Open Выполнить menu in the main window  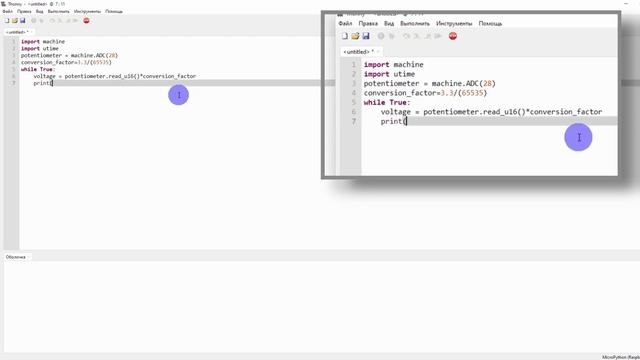coord(58,11)
